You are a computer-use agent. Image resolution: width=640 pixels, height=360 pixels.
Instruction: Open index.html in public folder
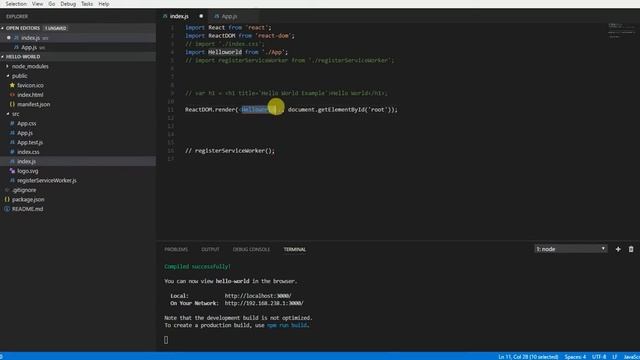30,95
